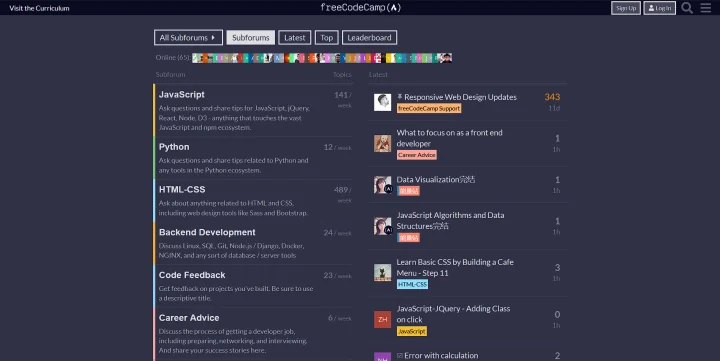
Task: Click the 11d activity time
Action: [554, 108]
